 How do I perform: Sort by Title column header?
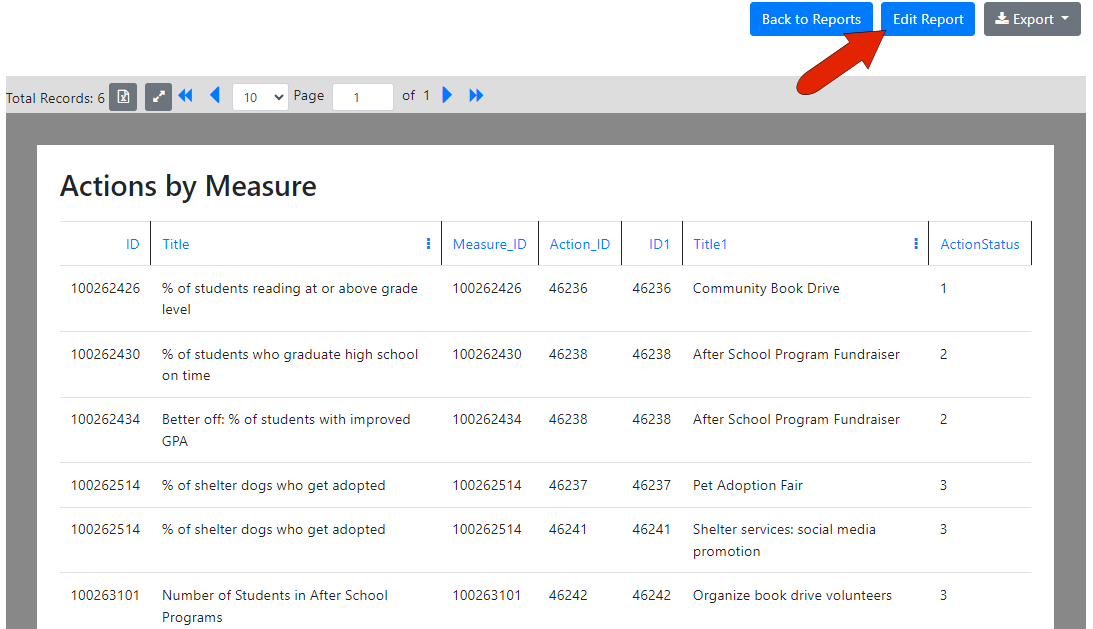[x=176, y=244]
